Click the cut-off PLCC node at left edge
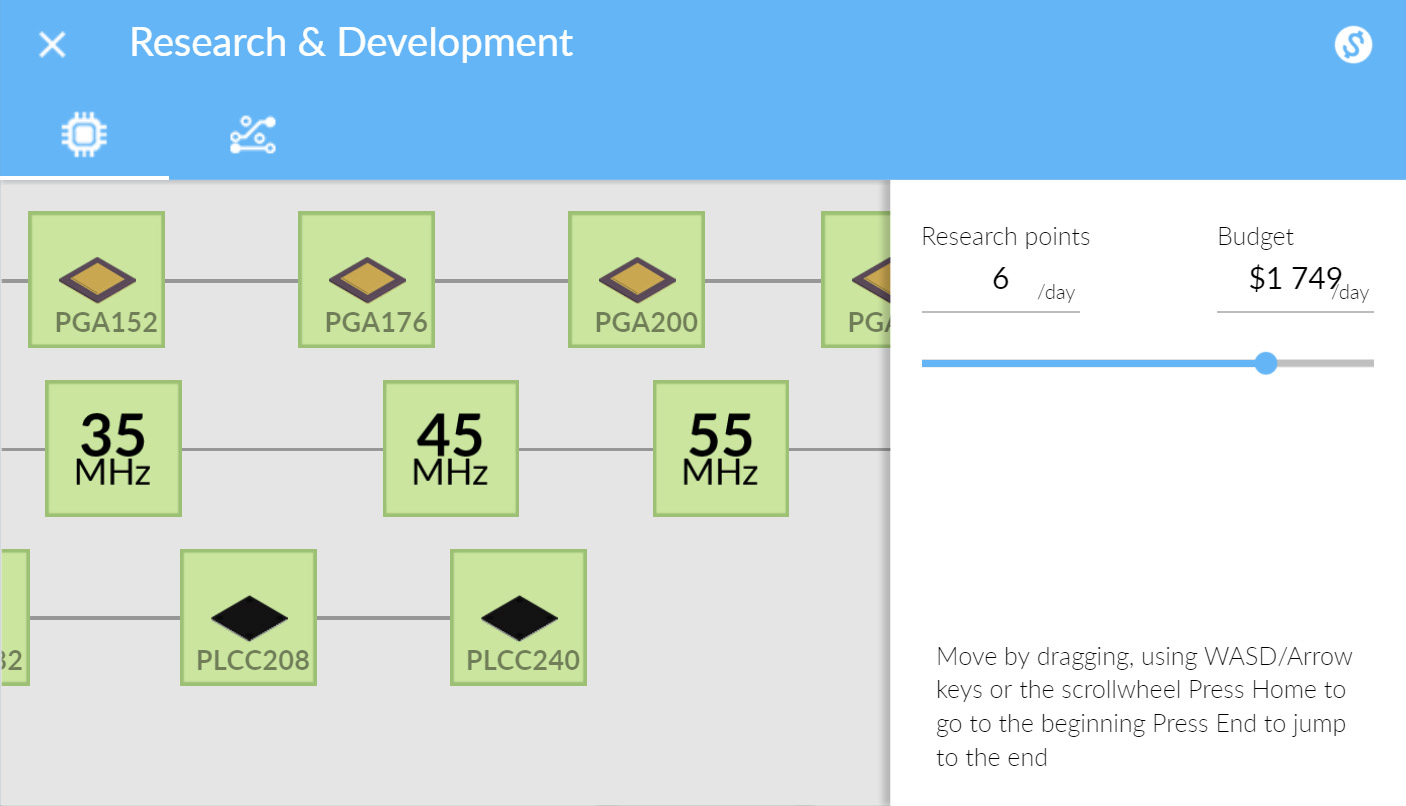The image size is (1406, 806). (x=14, y=617)
